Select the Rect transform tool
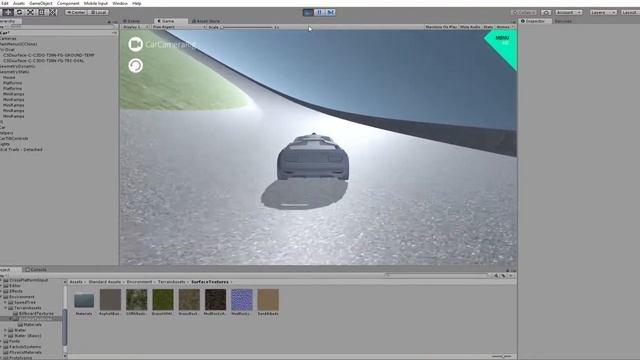Viewport: 640px width, 360px height. click(x=42, y=12)
